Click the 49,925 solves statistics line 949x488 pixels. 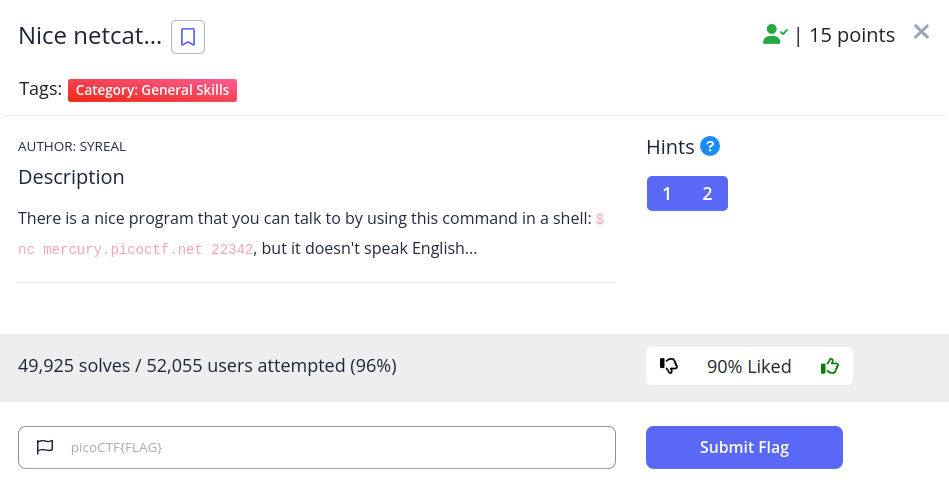[x=207, y=366]
